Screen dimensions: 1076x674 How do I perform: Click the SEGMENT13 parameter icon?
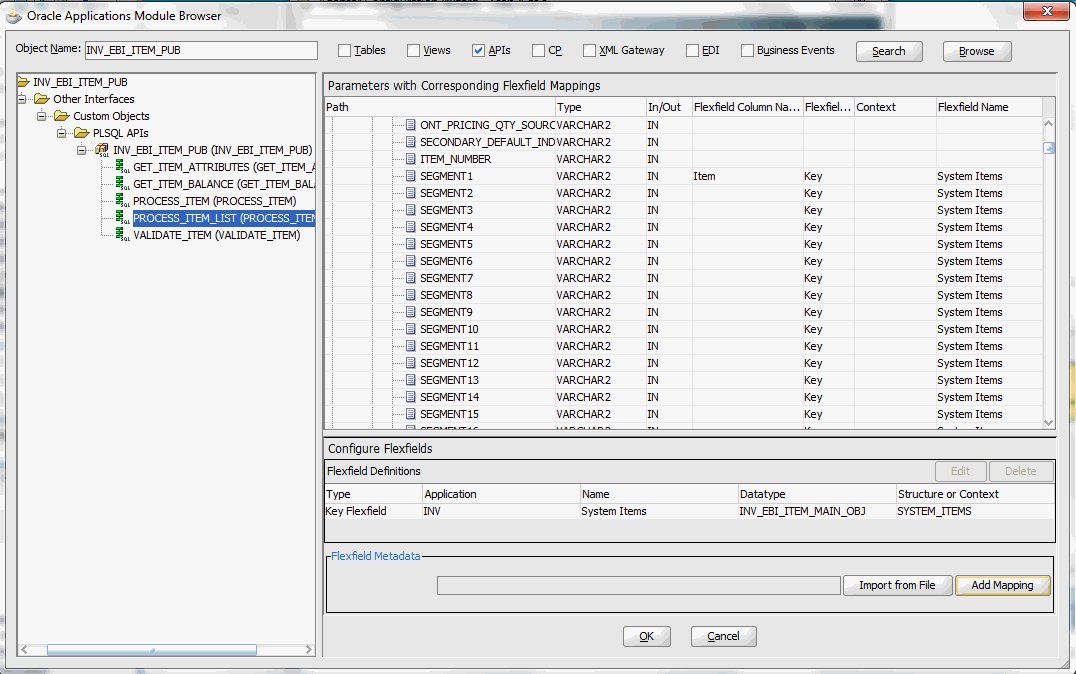(410, 380)
